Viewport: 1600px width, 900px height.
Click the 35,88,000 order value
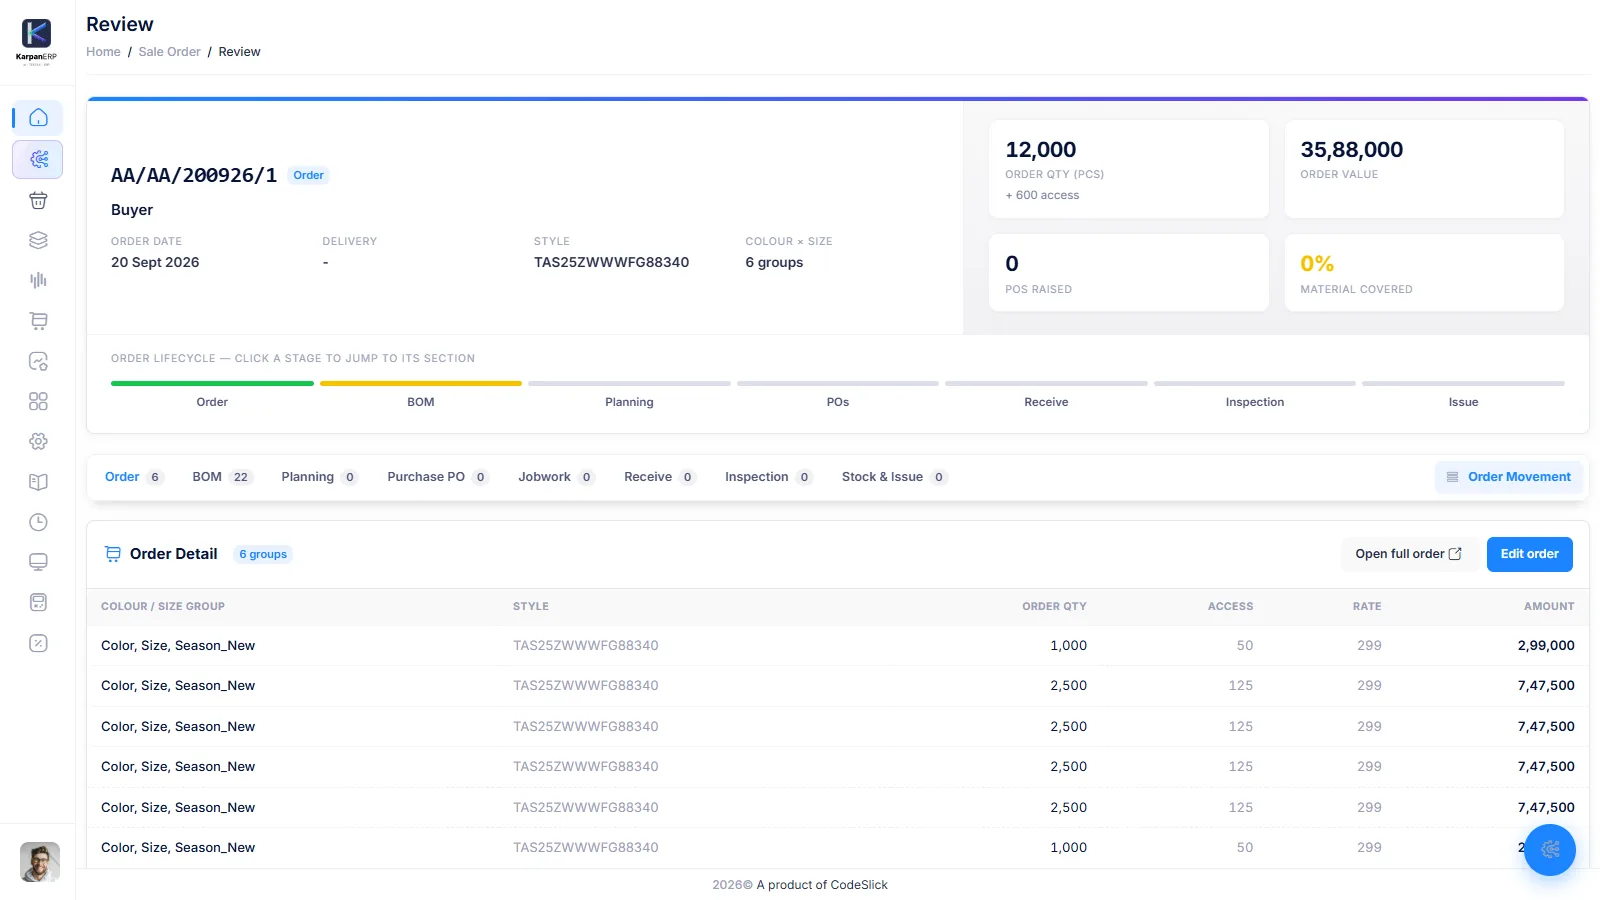(1351, 150)
